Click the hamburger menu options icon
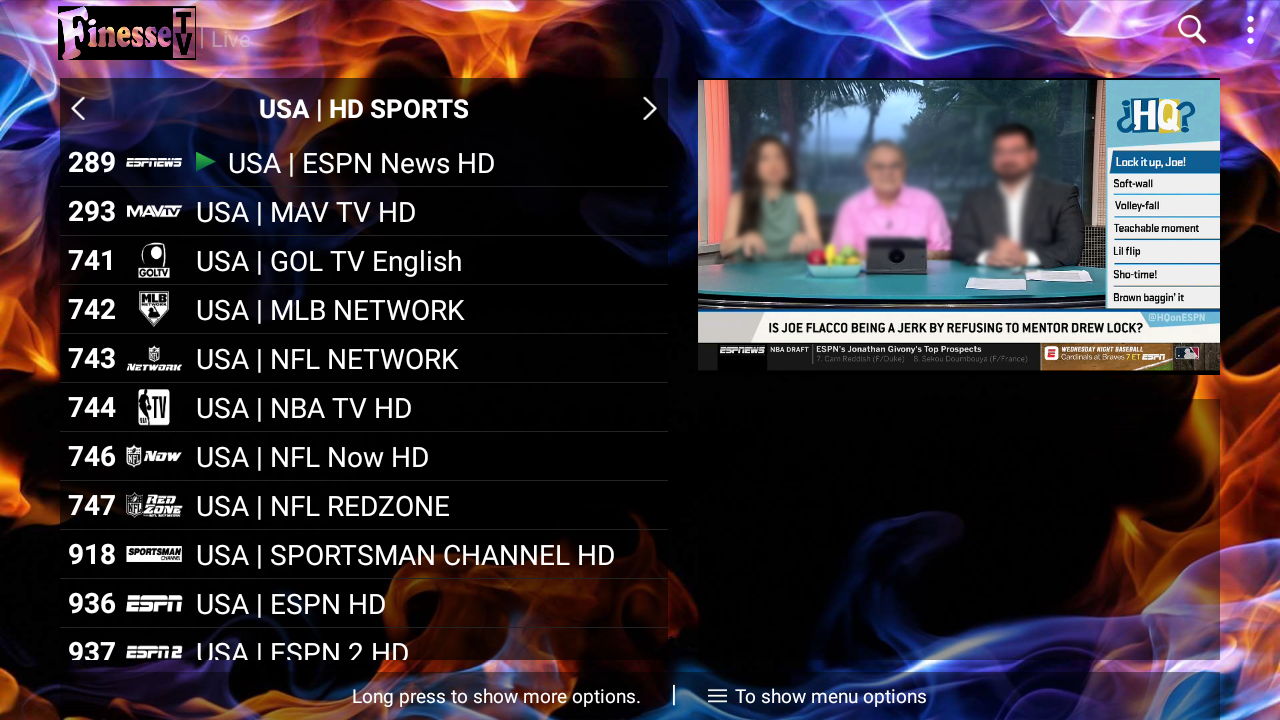 click(717, 696)
